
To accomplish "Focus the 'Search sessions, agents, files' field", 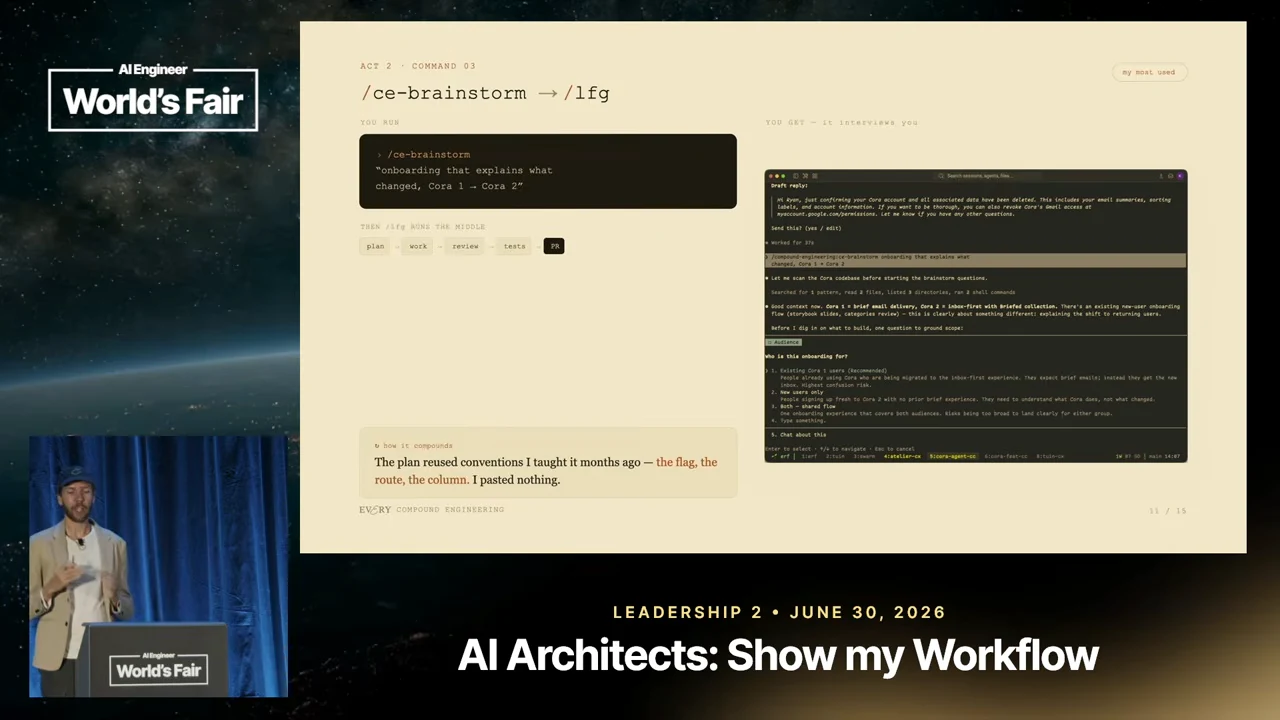I will tap(987, 175).
